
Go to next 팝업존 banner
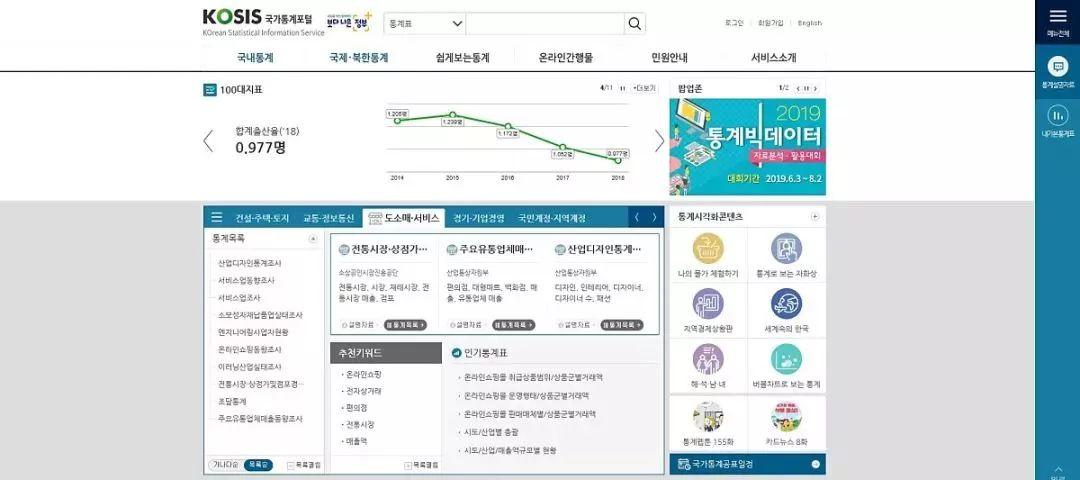[815, 89]
